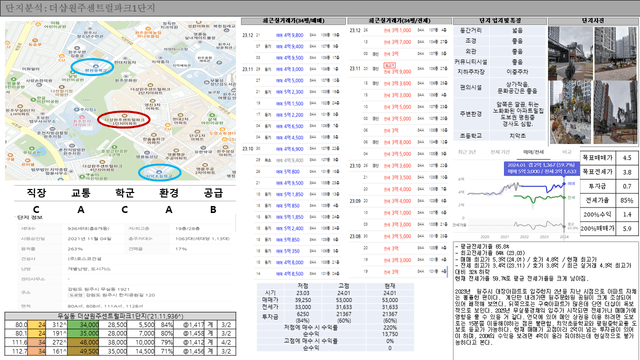Select the 200%수익 value 1.4
Viewport: 640px width, 360px height.
click(627, 214)
